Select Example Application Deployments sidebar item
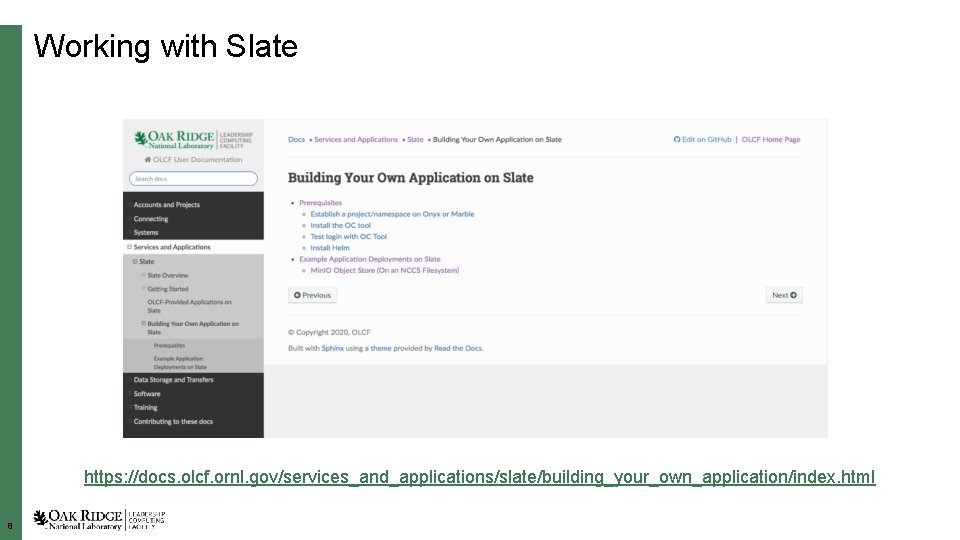 pos(180,362)
